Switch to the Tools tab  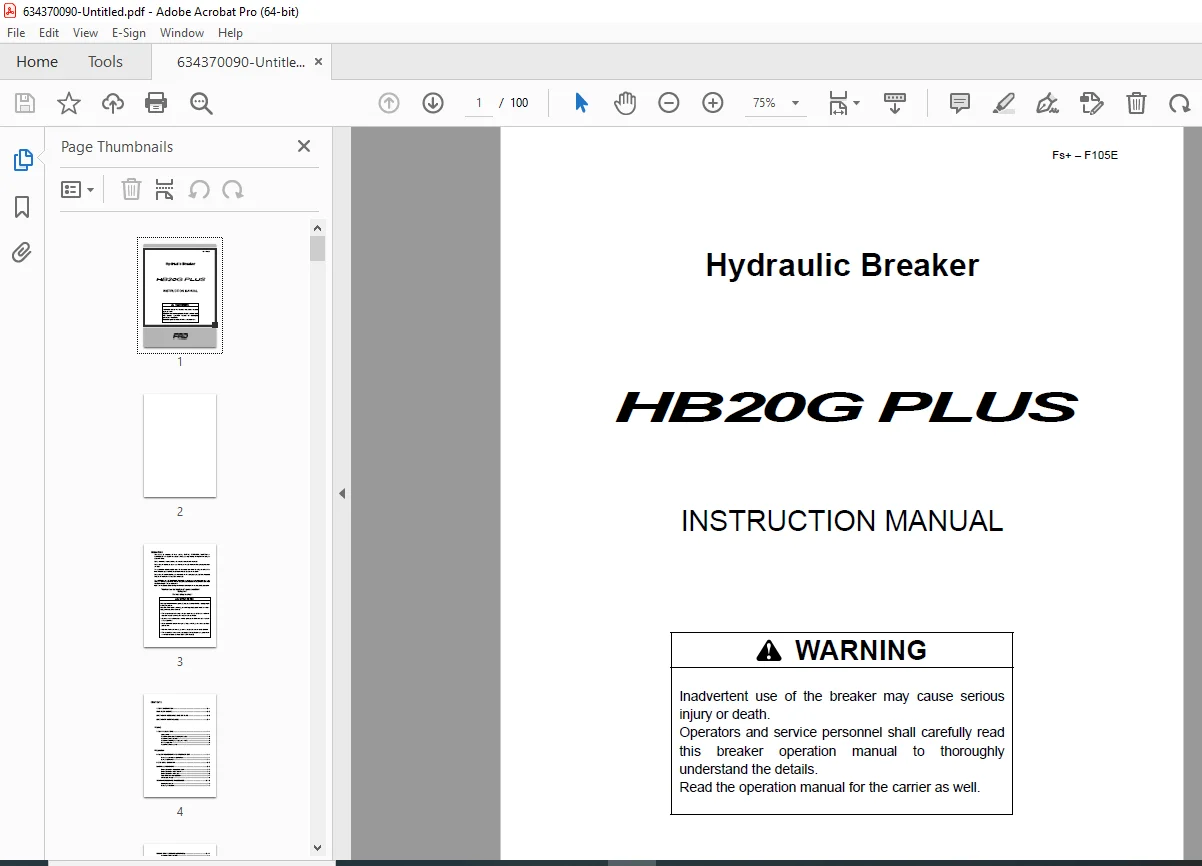[x=105, y=62]
